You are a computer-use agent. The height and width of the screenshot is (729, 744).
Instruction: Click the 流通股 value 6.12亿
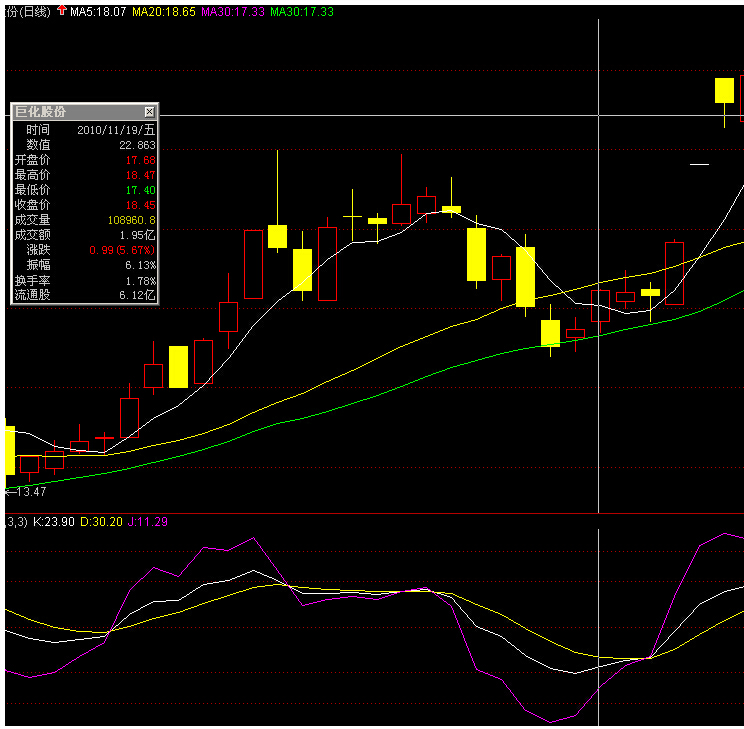coord(138,295)
